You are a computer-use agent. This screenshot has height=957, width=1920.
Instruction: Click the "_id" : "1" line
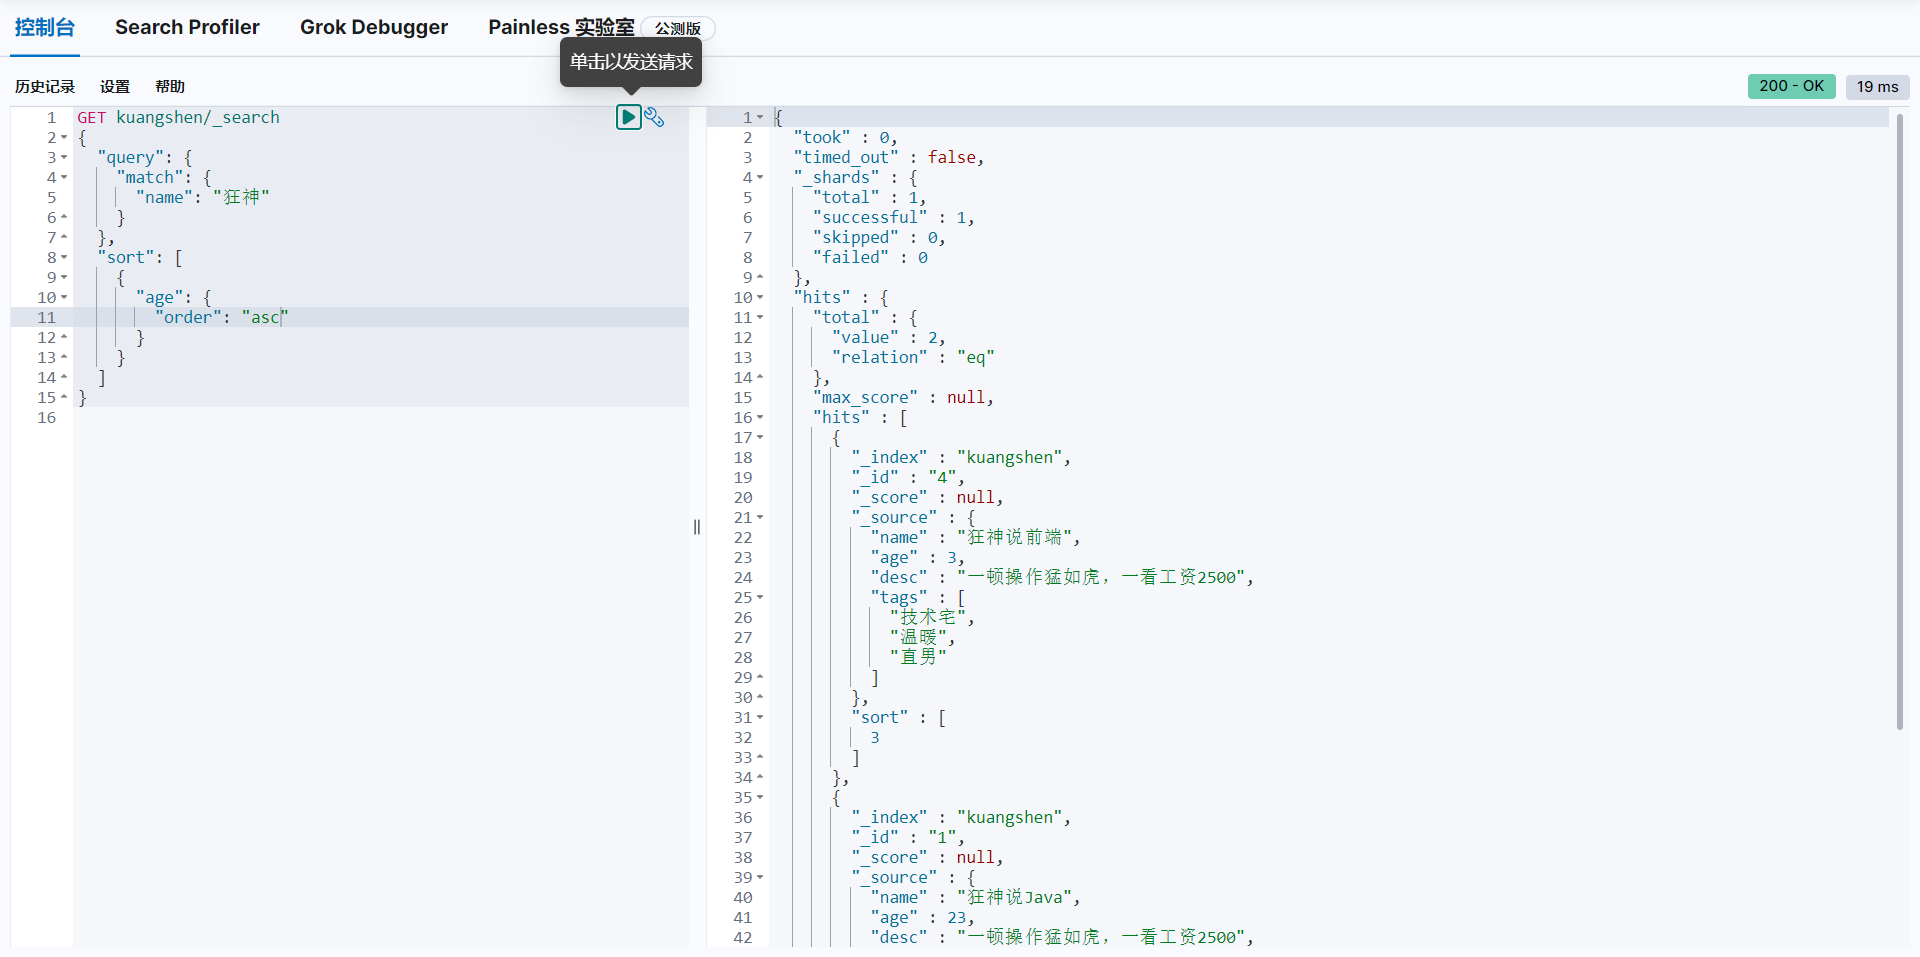(x=908, y=837)
